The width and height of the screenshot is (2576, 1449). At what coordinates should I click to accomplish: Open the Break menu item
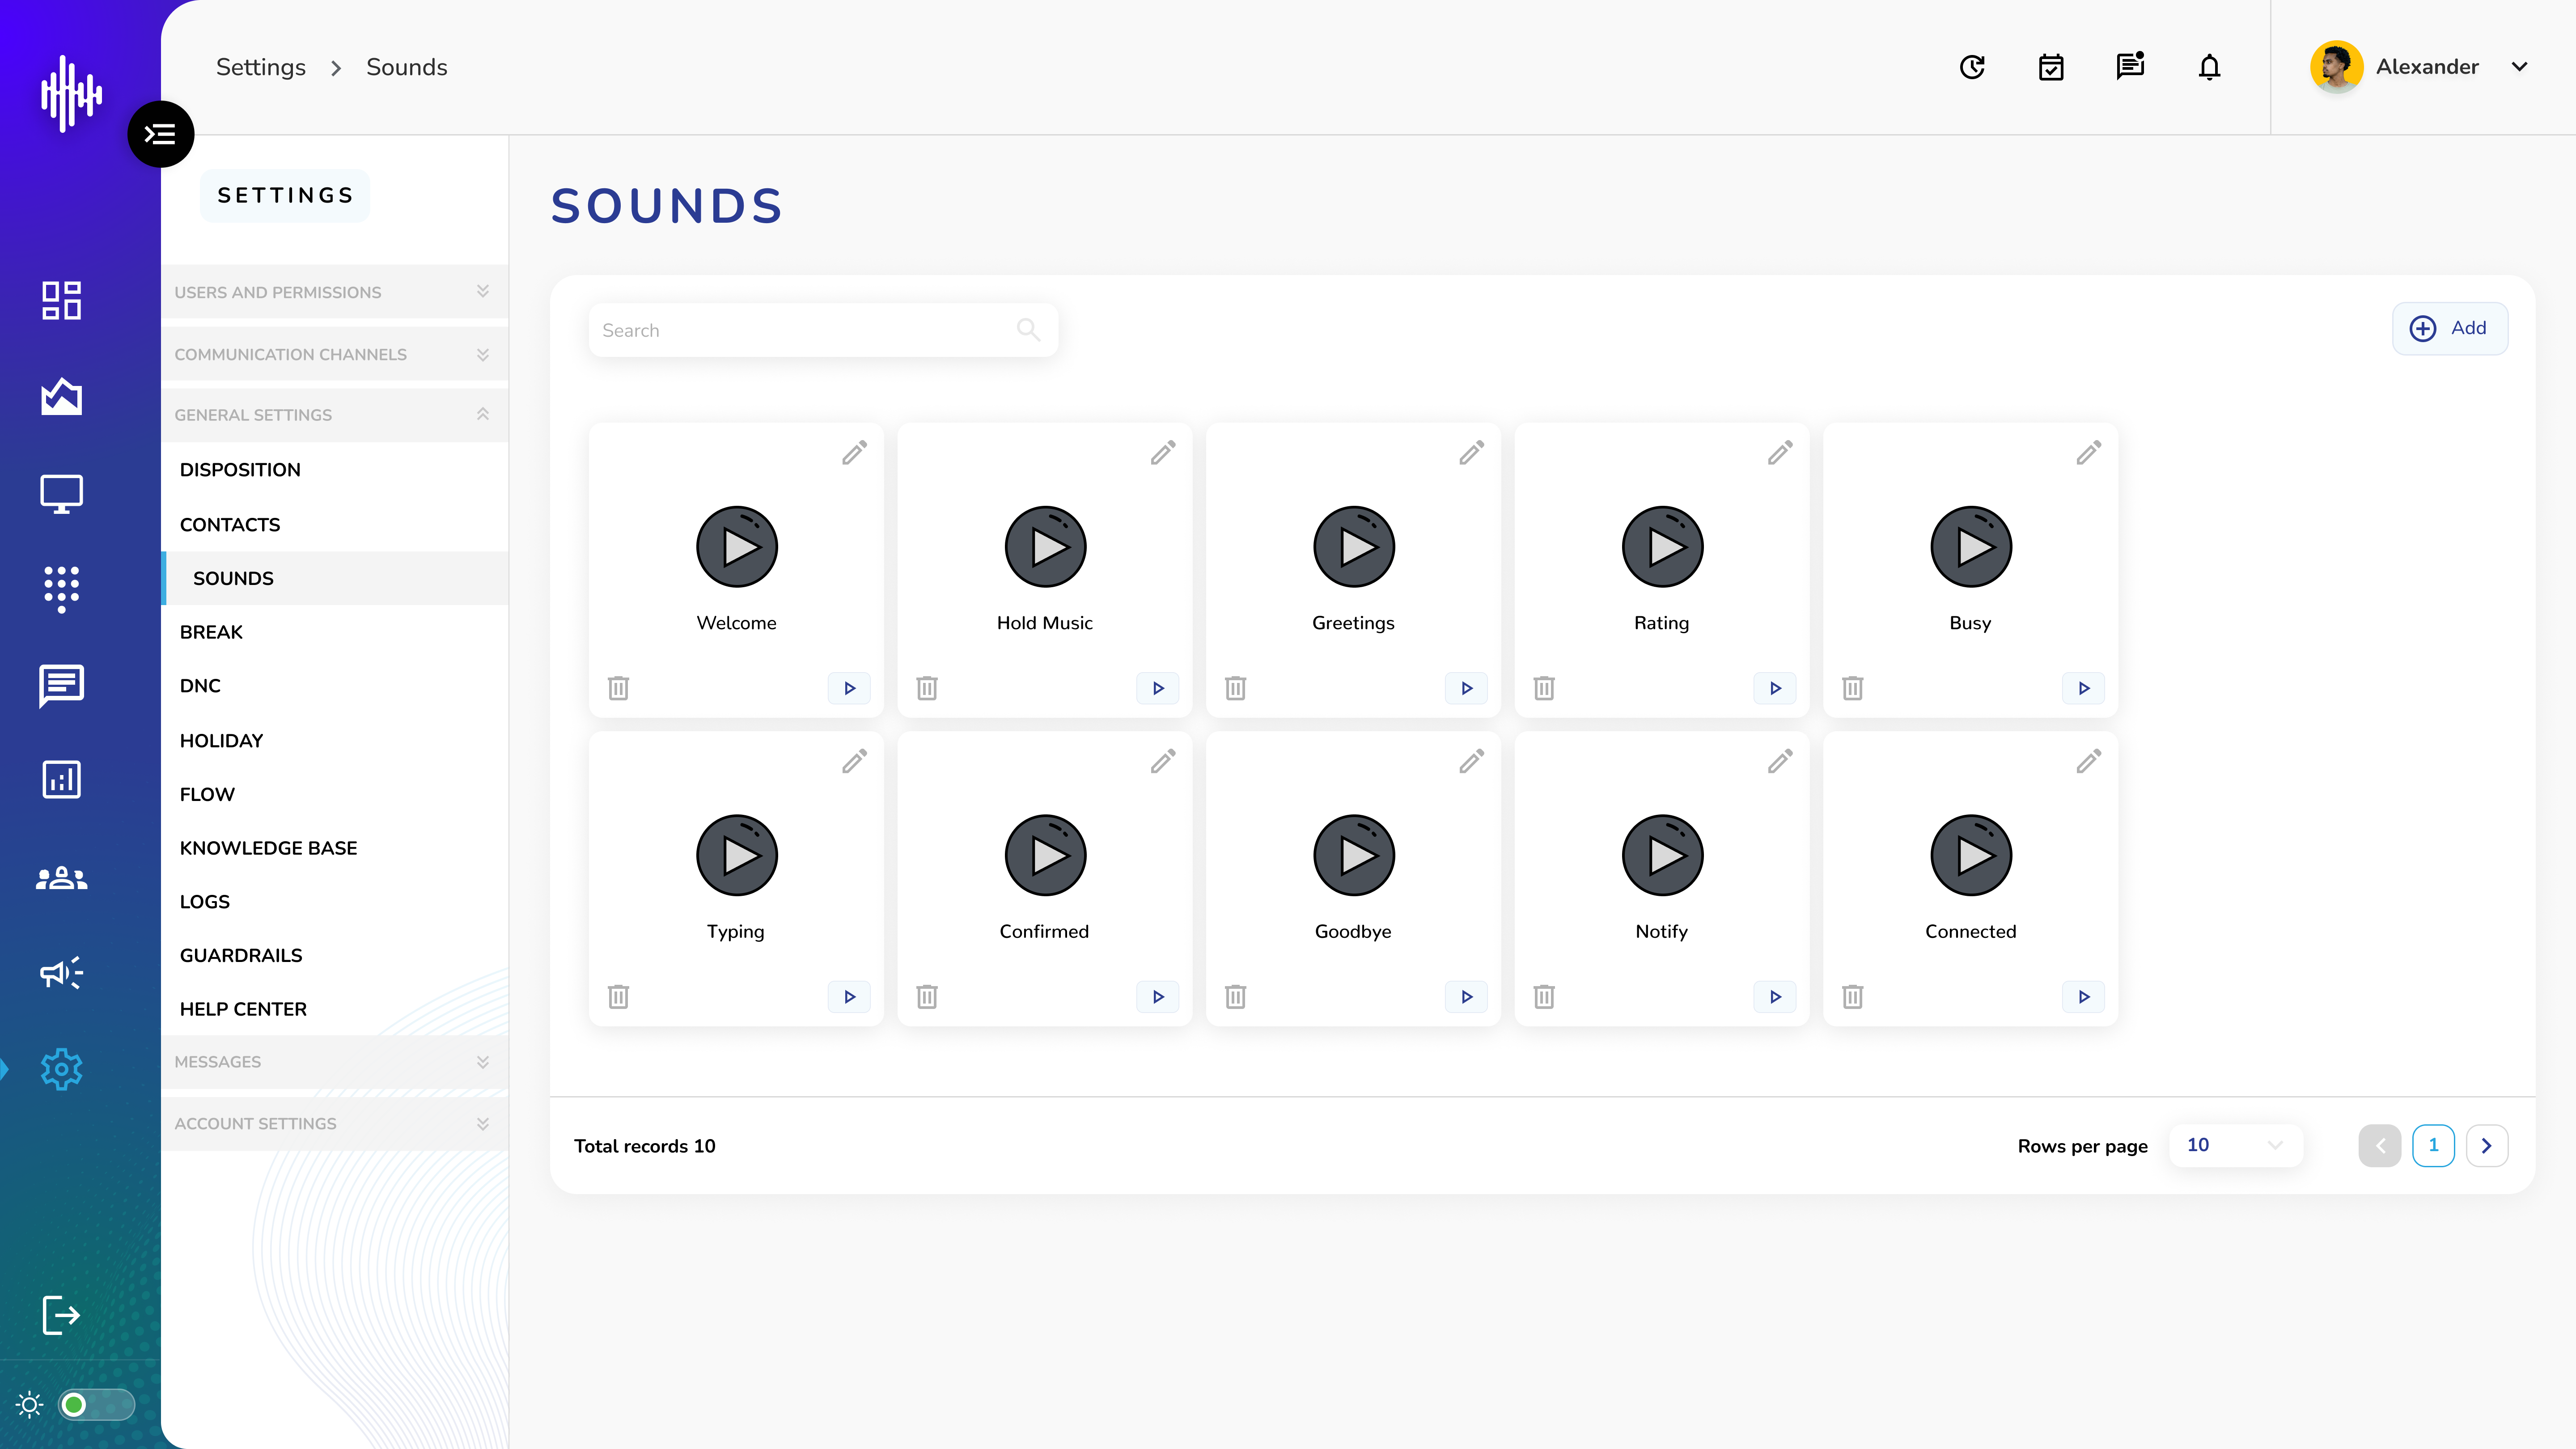coord(211,632)
